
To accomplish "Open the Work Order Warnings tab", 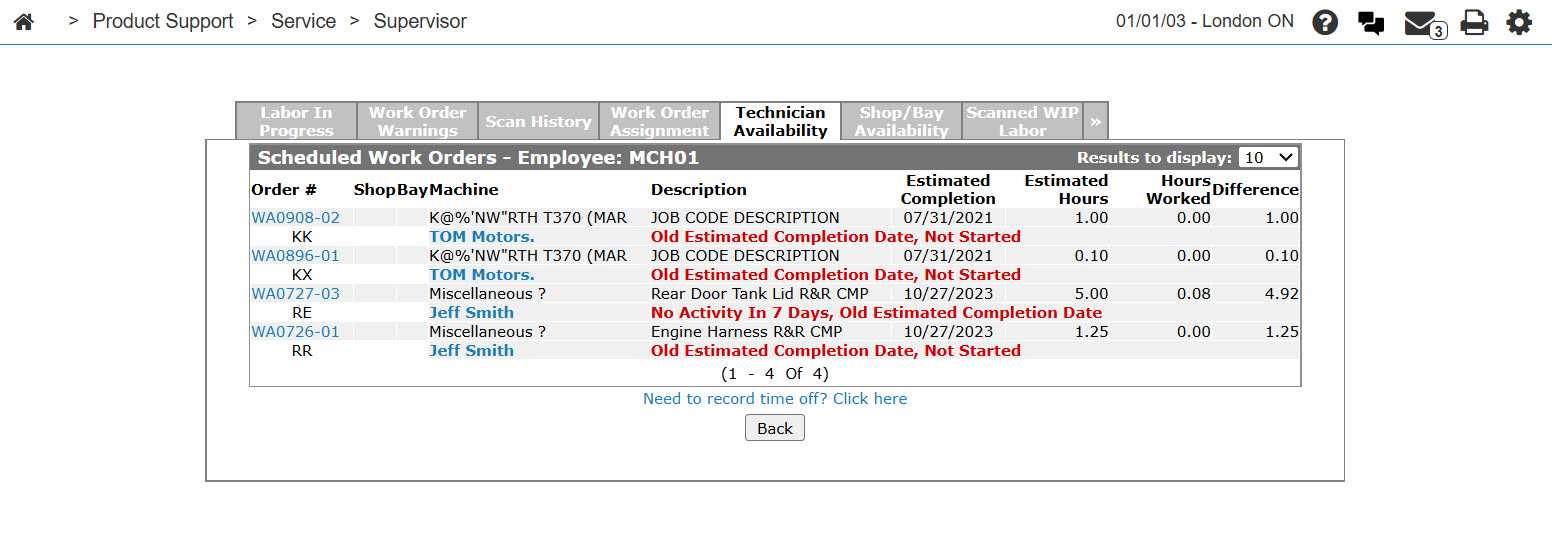I will click(x=417, y=121).
